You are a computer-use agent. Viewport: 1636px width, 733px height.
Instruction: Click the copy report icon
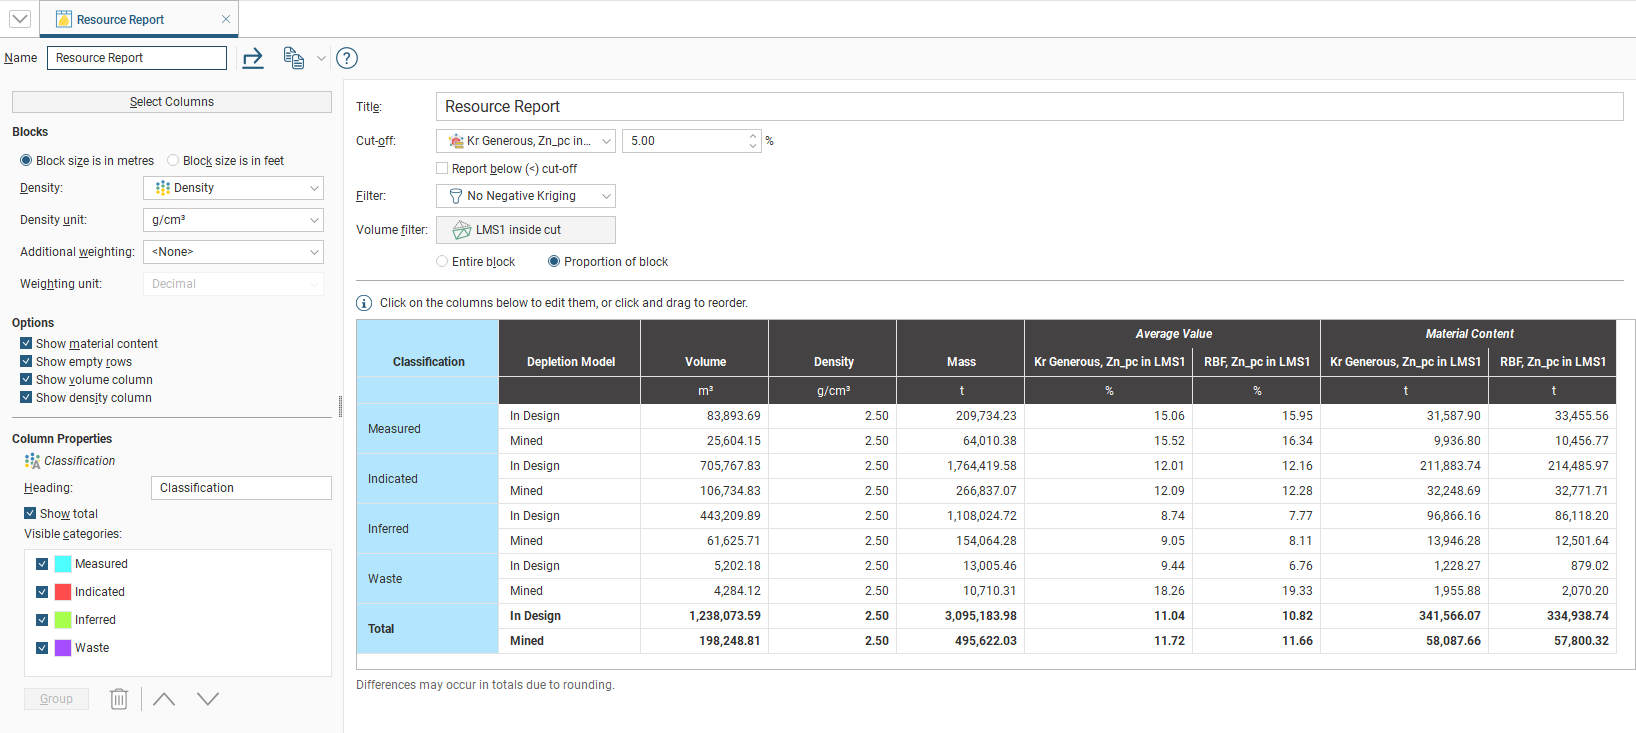[293, 58]
